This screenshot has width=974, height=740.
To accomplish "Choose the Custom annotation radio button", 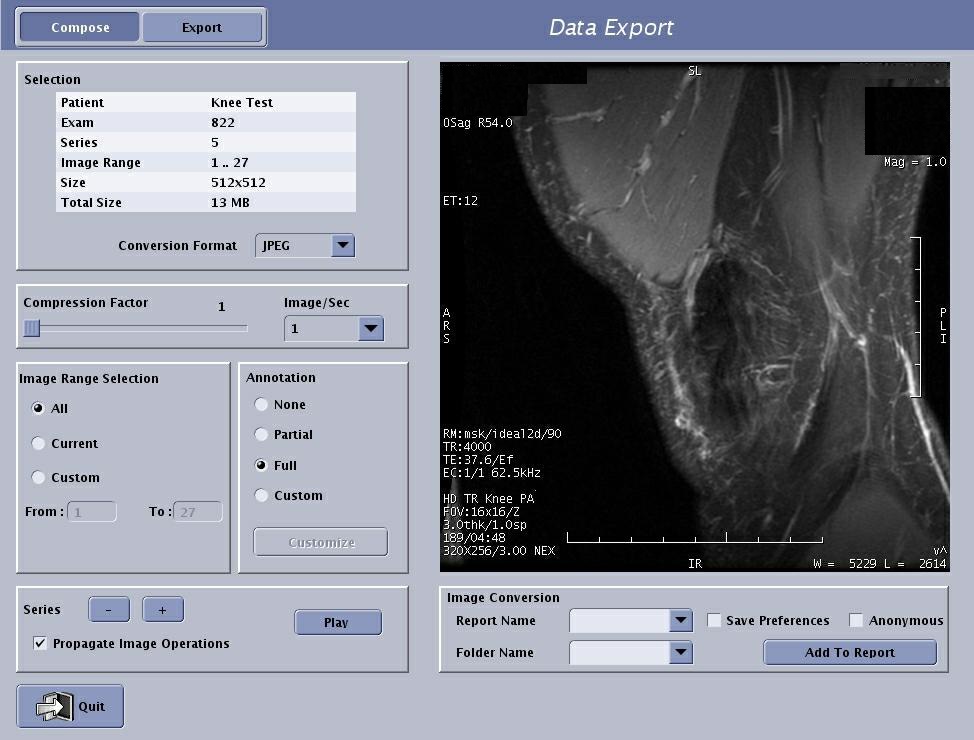I will (x=261, y=496).
